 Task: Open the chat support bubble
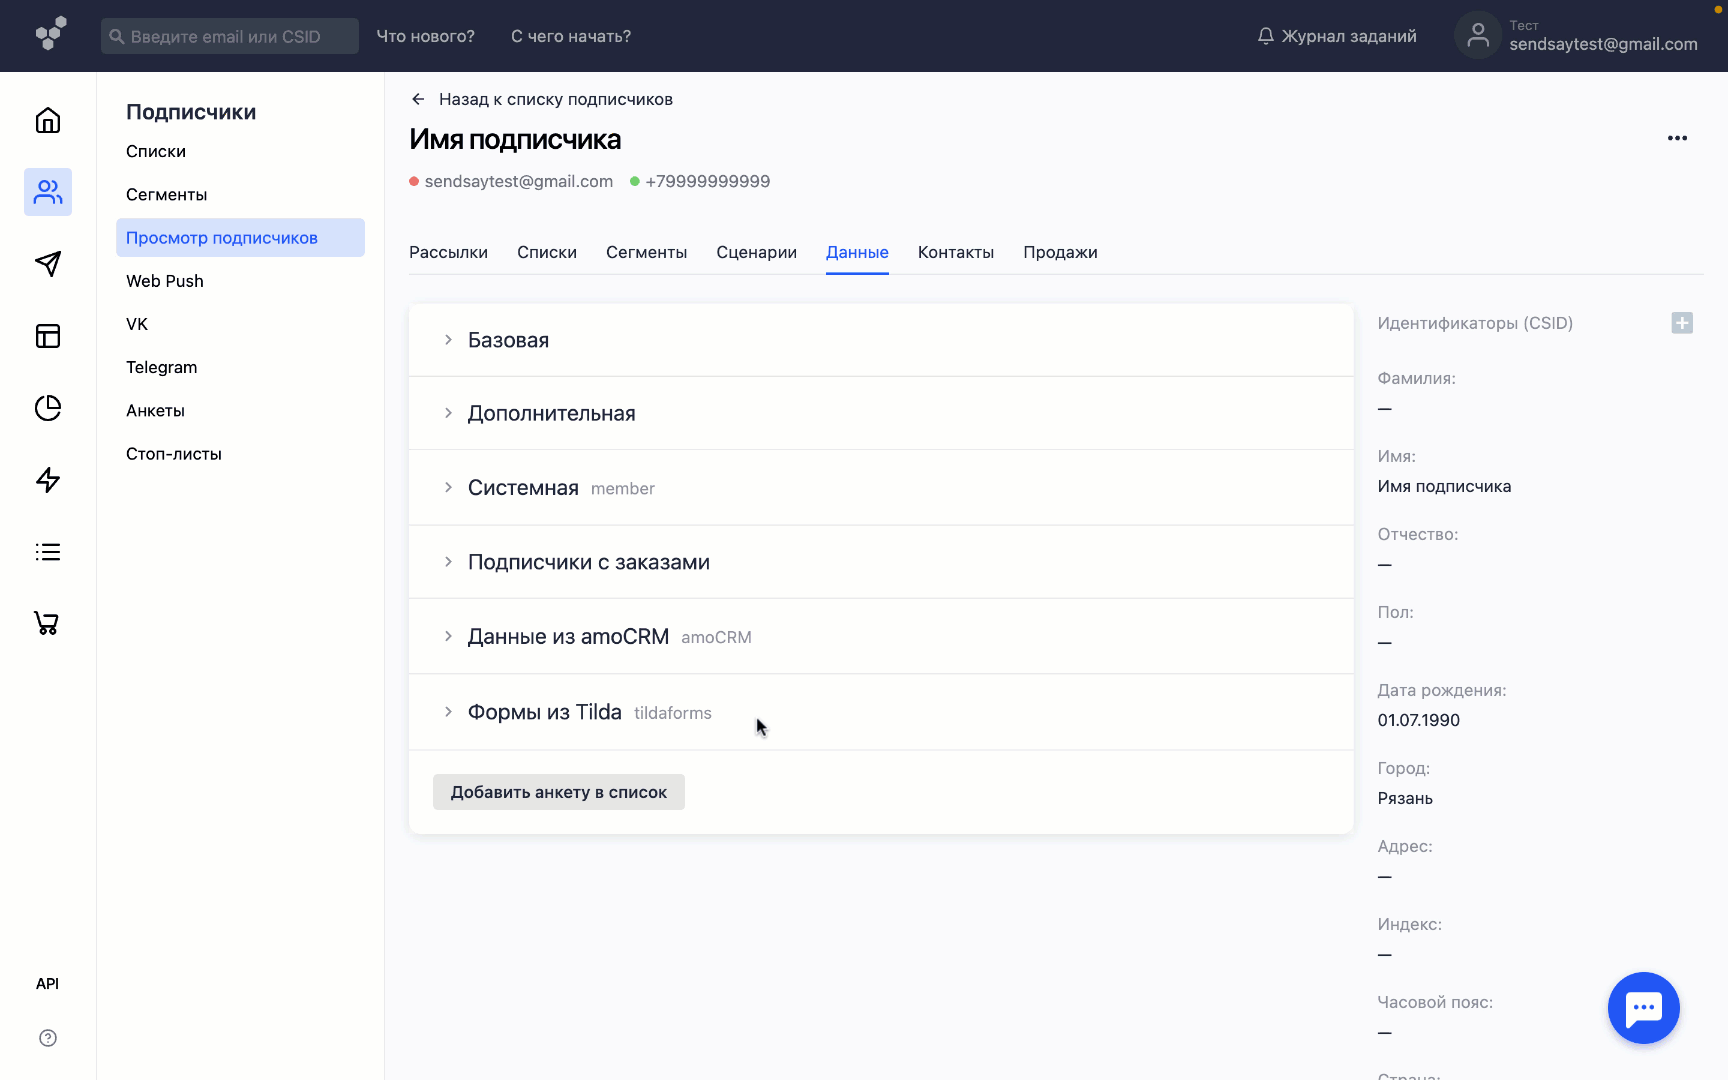click(1643, 1008)
